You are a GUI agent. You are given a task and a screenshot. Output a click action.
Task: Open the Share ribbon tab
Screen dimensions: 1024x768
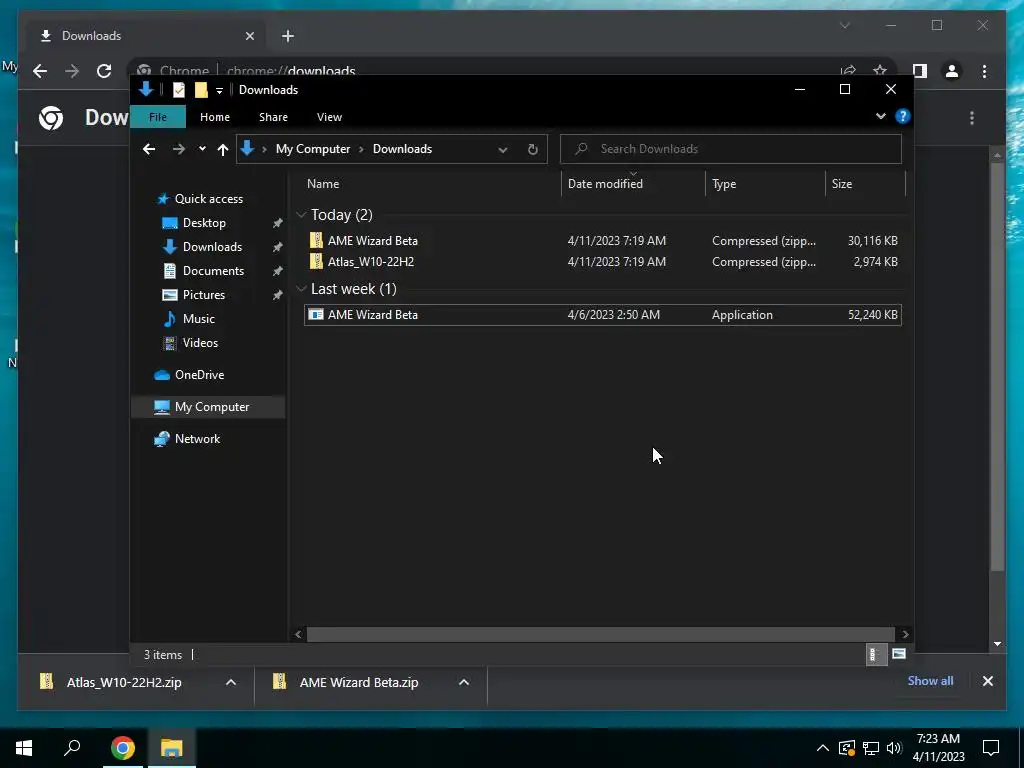point(273,117)
